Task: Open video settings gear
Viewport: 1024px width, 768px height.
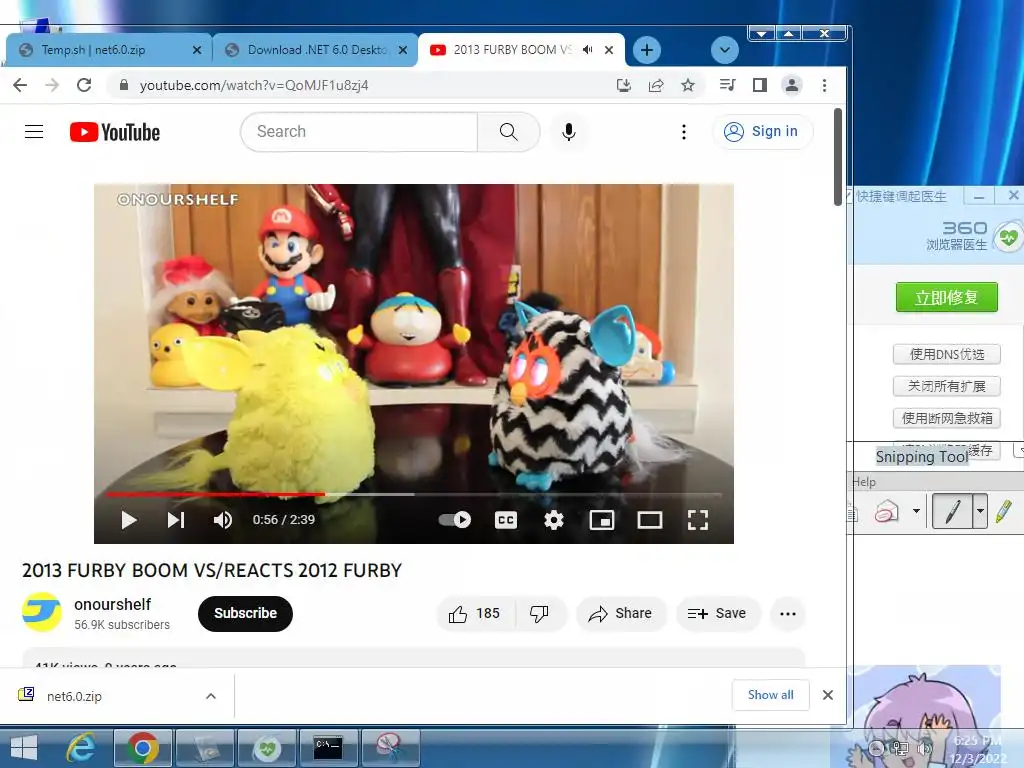Action: (554, 520)
